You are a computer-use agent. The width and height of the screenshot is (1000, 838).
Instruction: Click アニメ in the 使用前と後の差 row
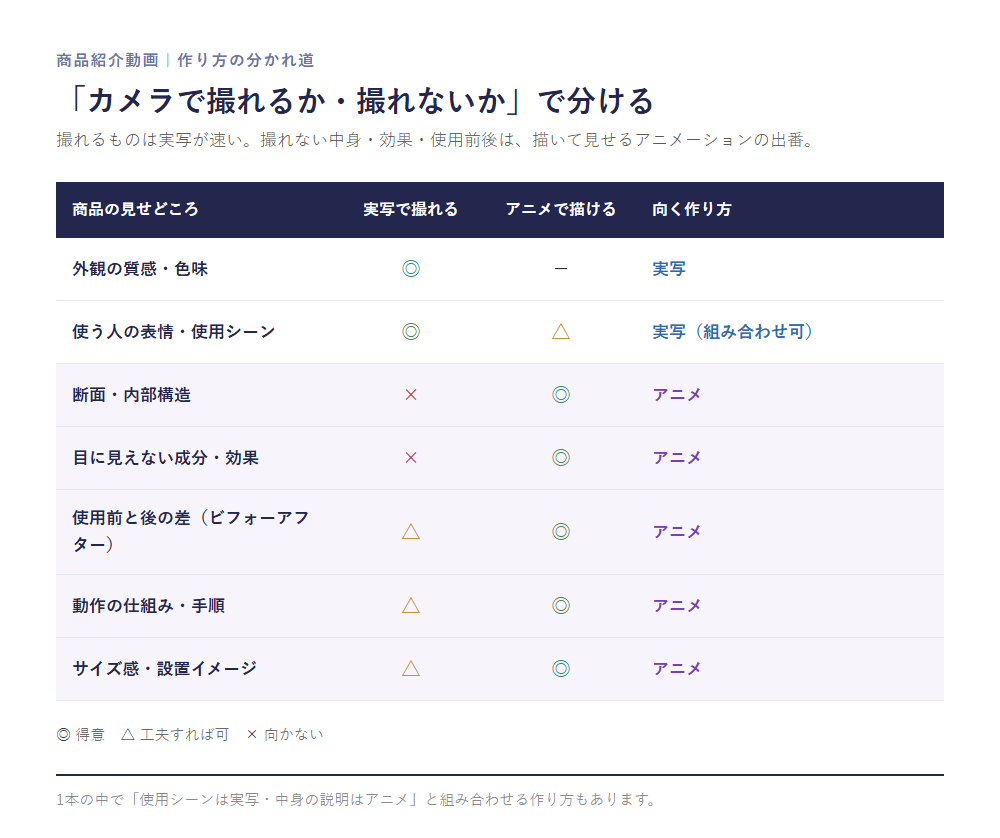point(677,531)
